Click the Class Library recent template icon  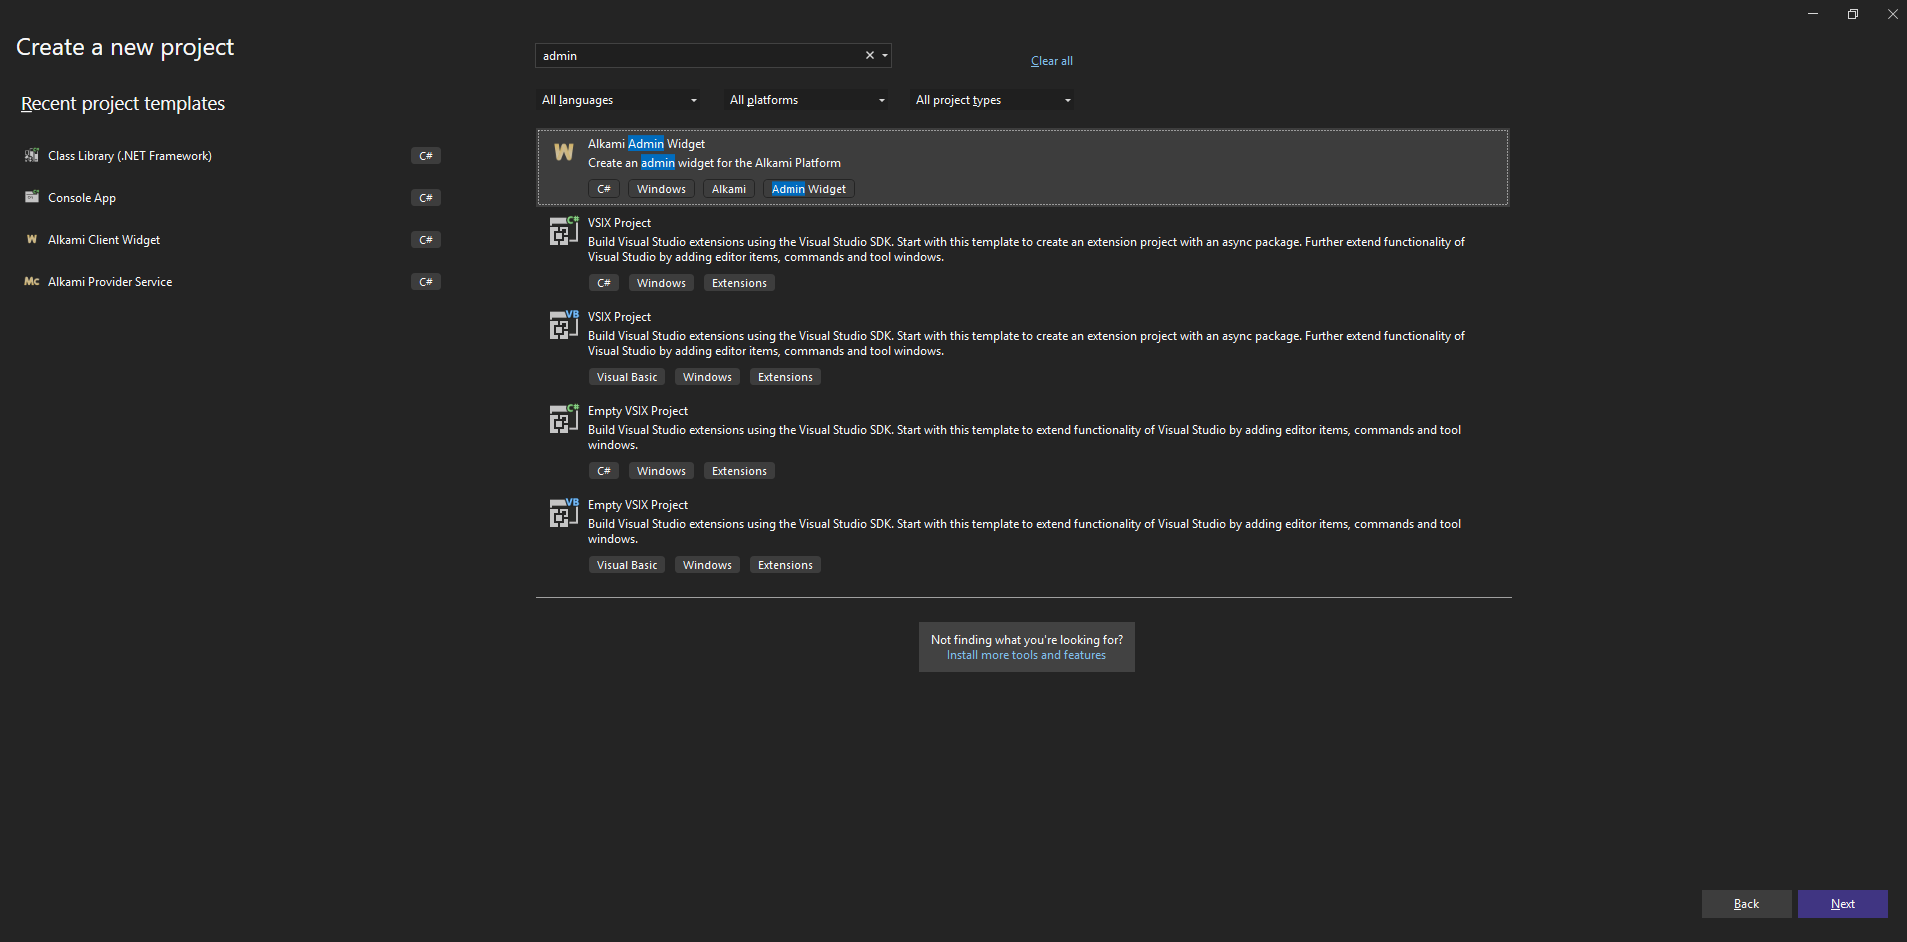[32, 156]
